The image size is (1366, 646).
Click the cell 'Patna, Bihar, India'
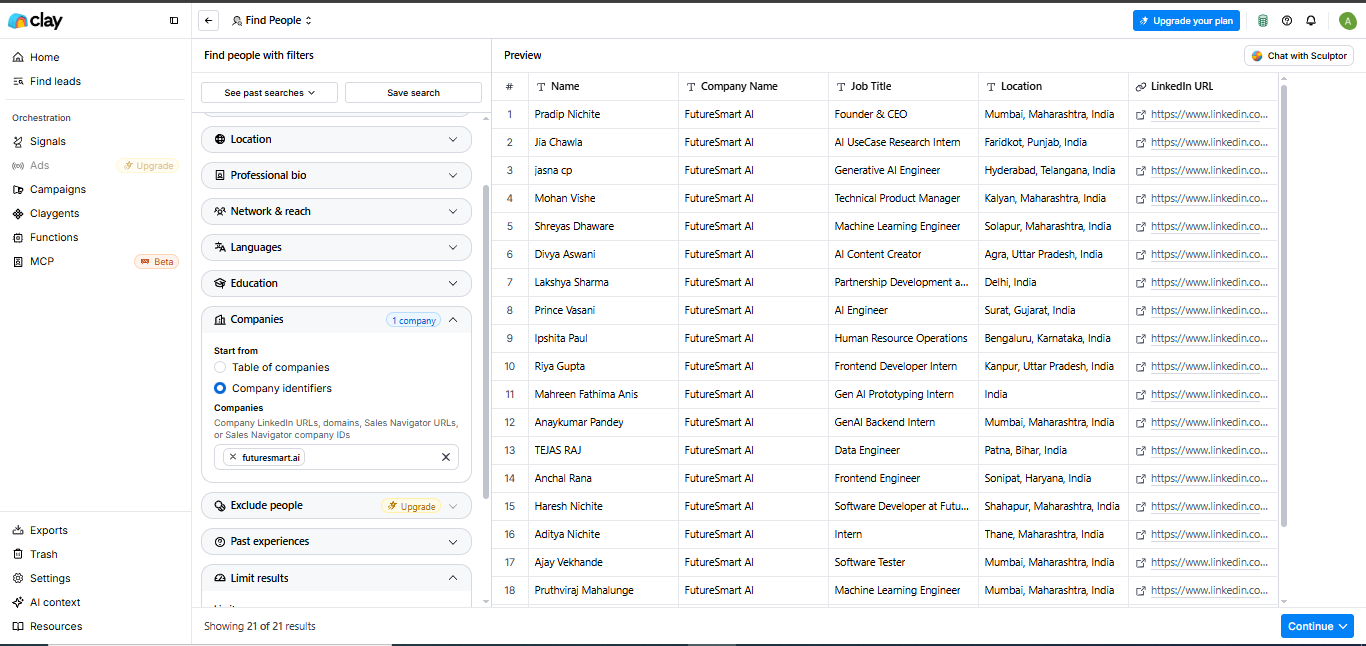[x=1053, y=450]
